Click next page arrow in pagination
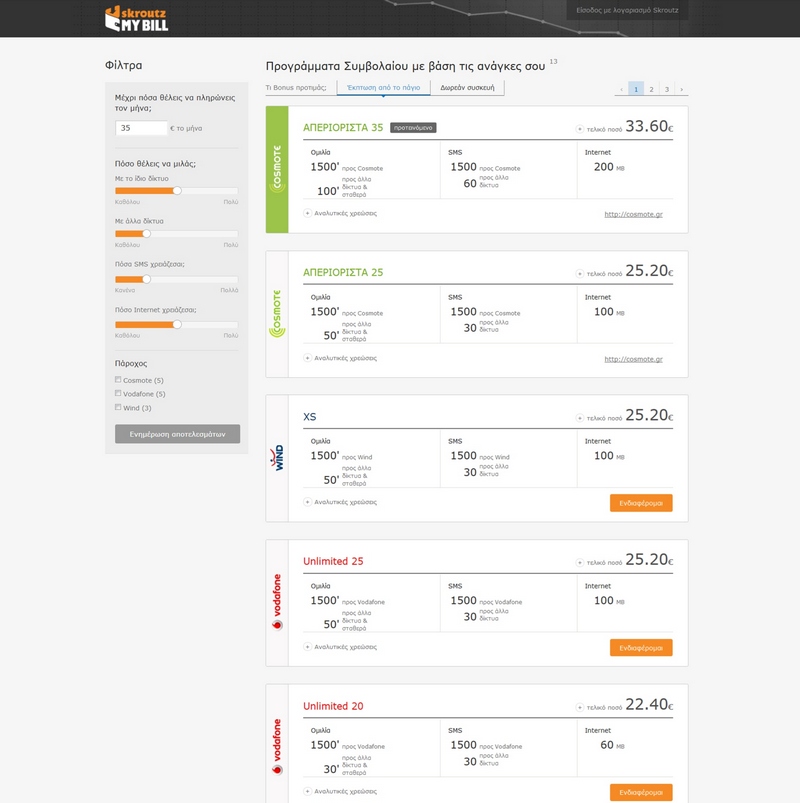 click(681, 89)
